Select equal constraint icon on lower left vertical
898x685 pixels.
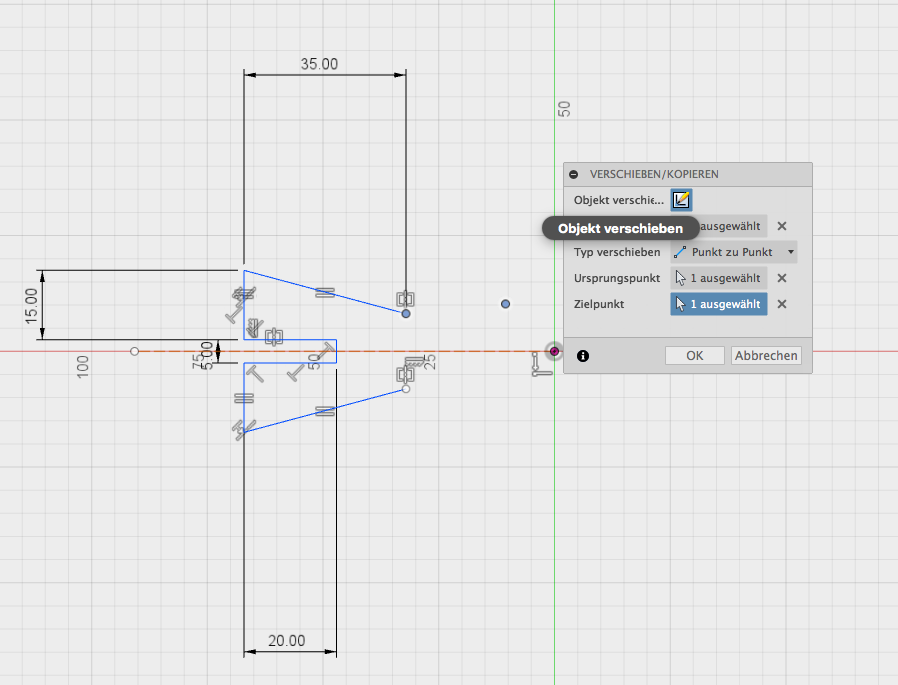tap(244, 397)
